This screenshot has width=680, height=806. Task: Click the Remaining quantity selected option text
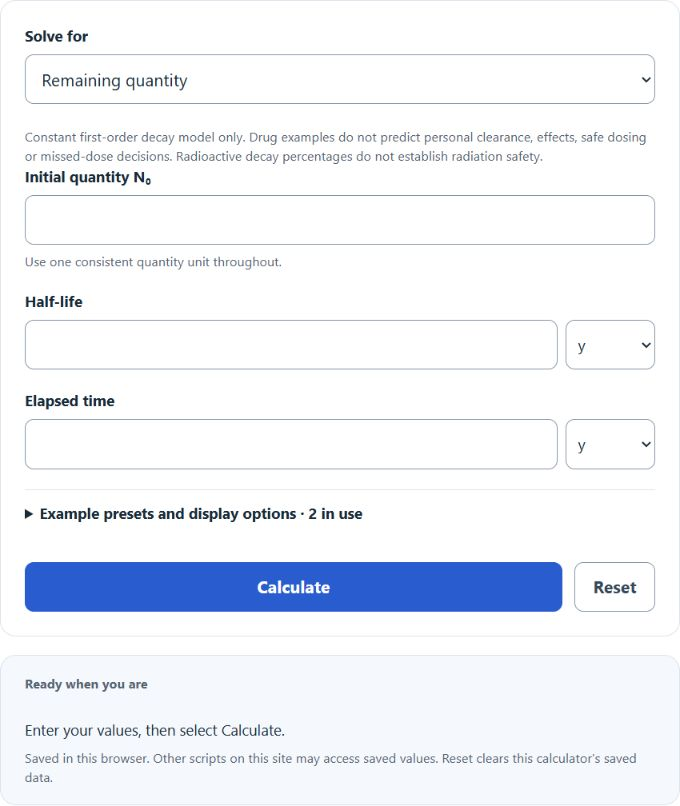pyautogui.click(x=115, y=81)
